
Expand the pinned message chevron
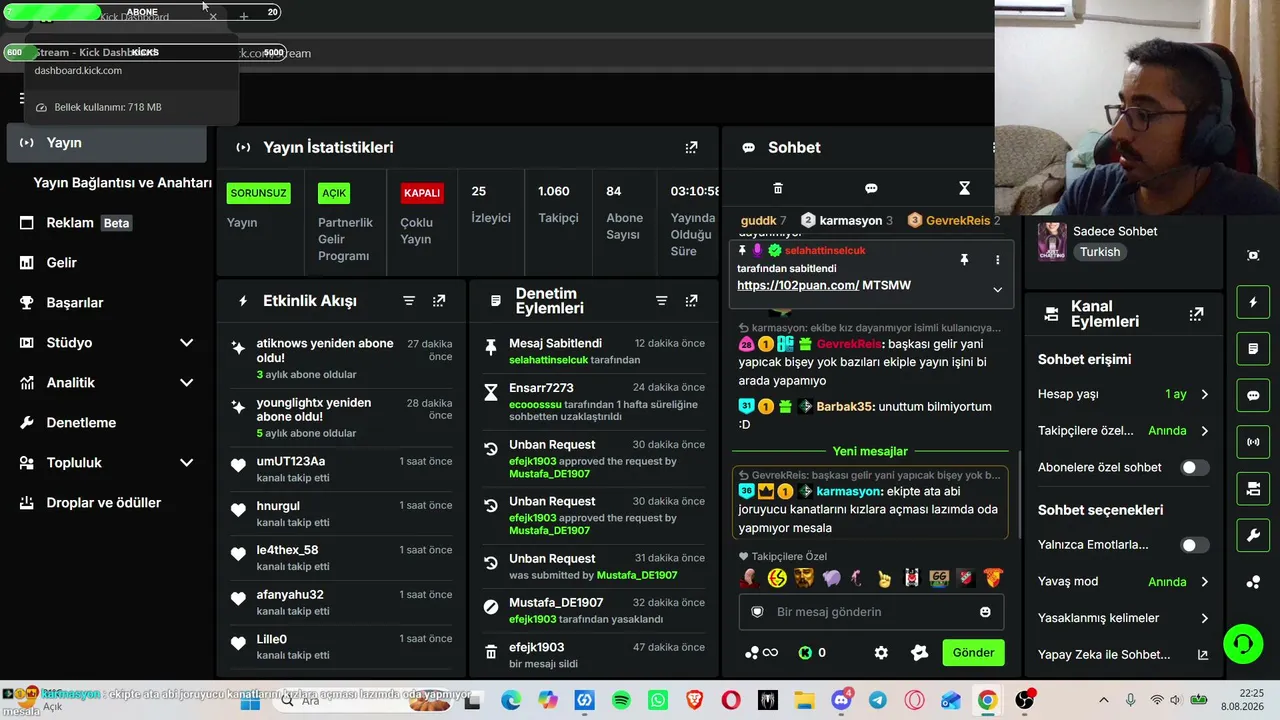(997, 289)
